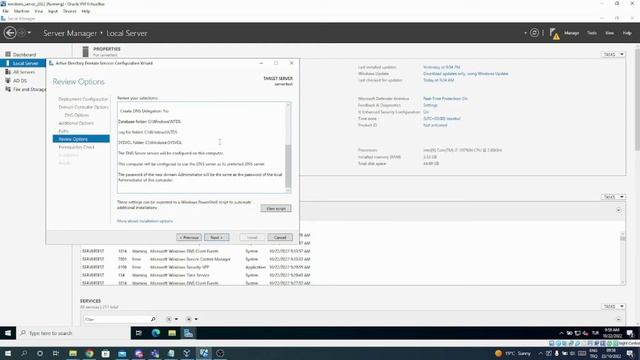This screenshot has width=640, height=360.
Task: Open the navigation history dropdown arrow
Action: [x=29, y=33]
